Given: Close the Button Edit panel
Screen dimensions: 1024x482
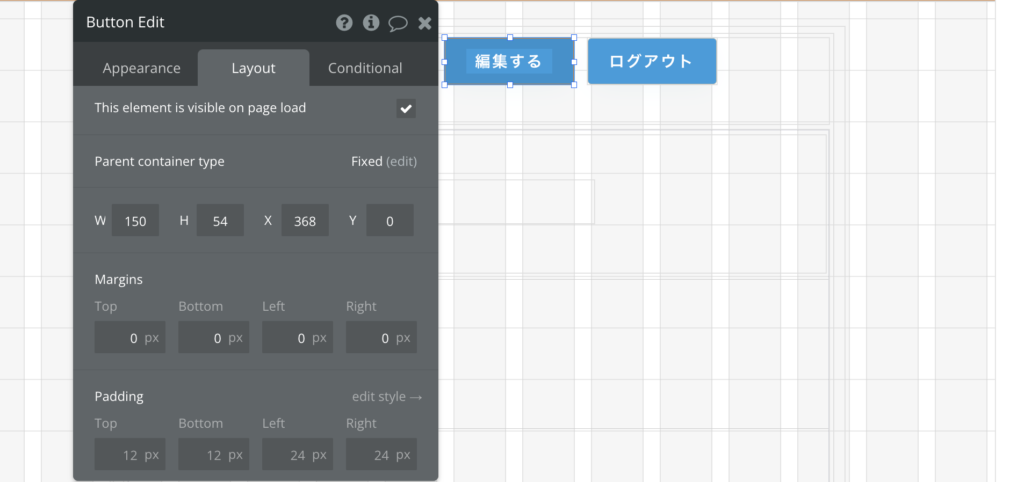Looking at the screenshot, I should click(x=424, y=23).
